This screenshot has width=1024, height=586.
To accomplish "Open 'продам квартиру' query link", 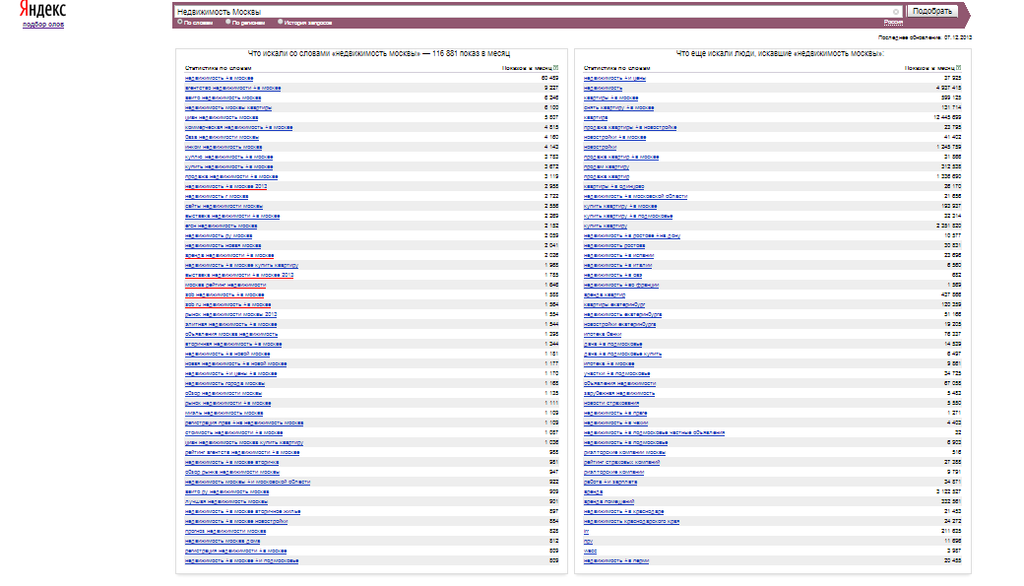I will pos(606,167).
